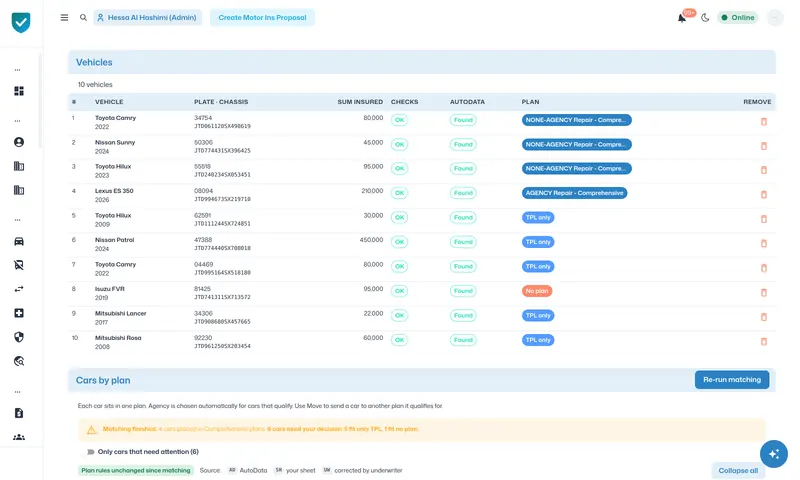Viewport: 800px width, 480px height.
Task: Remove the Mitsubishi Rosa row
Action: tap(764, 341)
